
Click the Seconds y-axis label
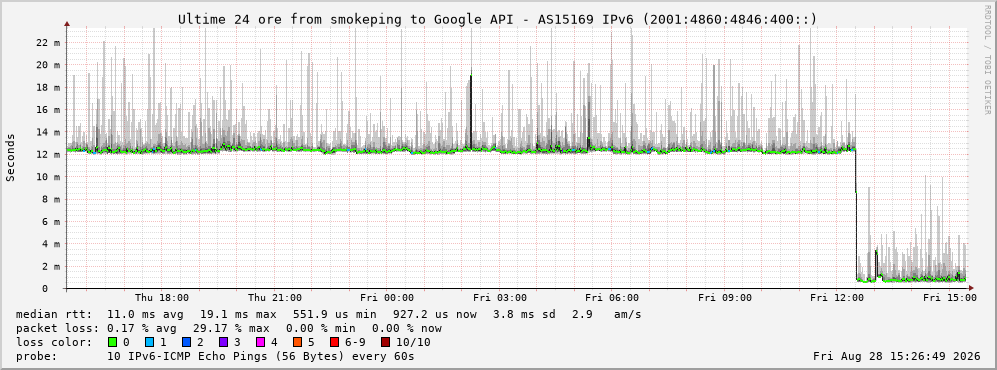point(11,157)
